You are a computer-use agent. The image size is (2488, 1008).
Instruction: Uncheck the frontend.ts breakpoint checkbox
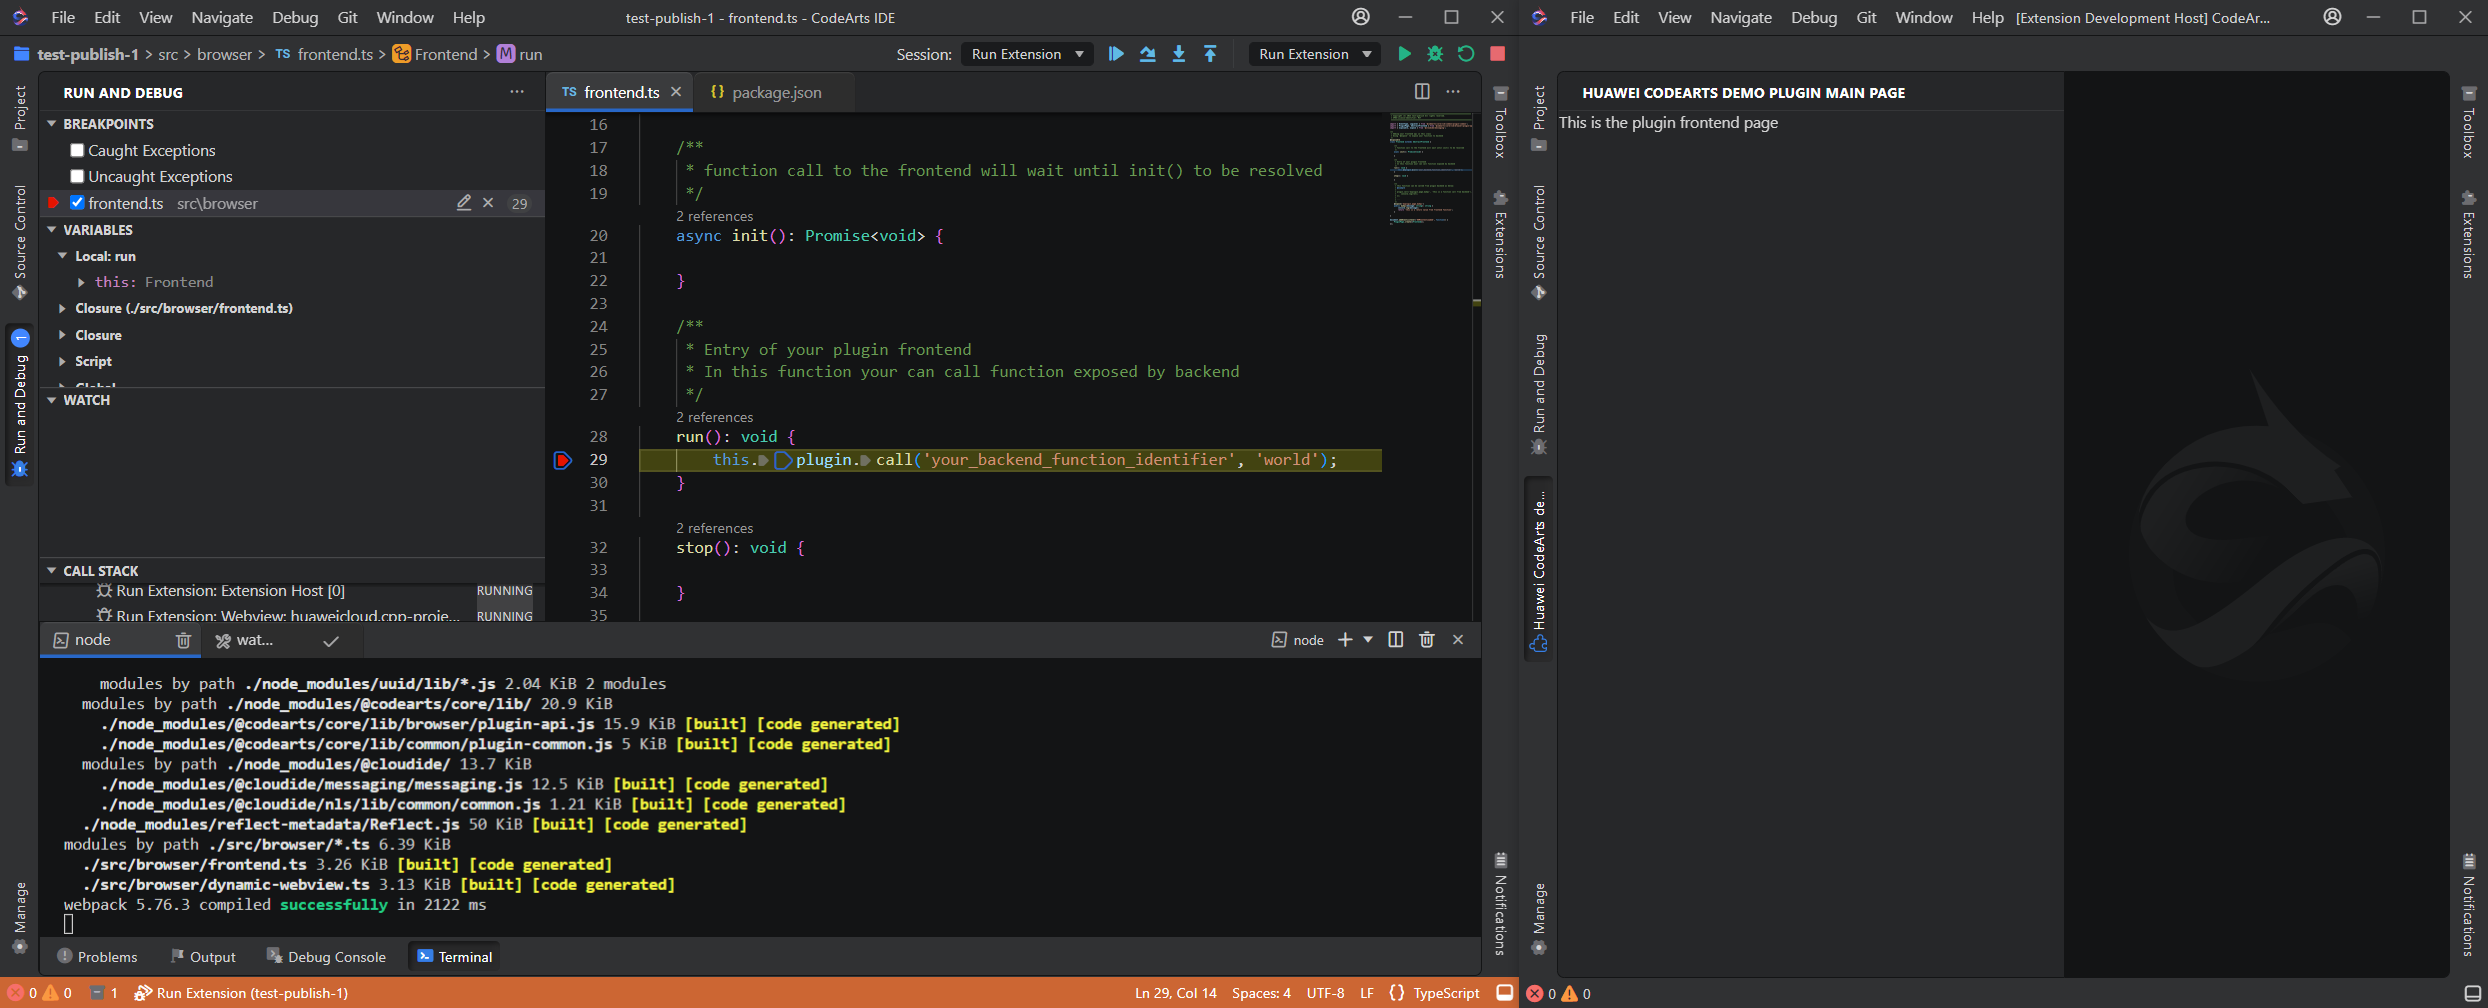pyautogui.click(x=77, y=203)
